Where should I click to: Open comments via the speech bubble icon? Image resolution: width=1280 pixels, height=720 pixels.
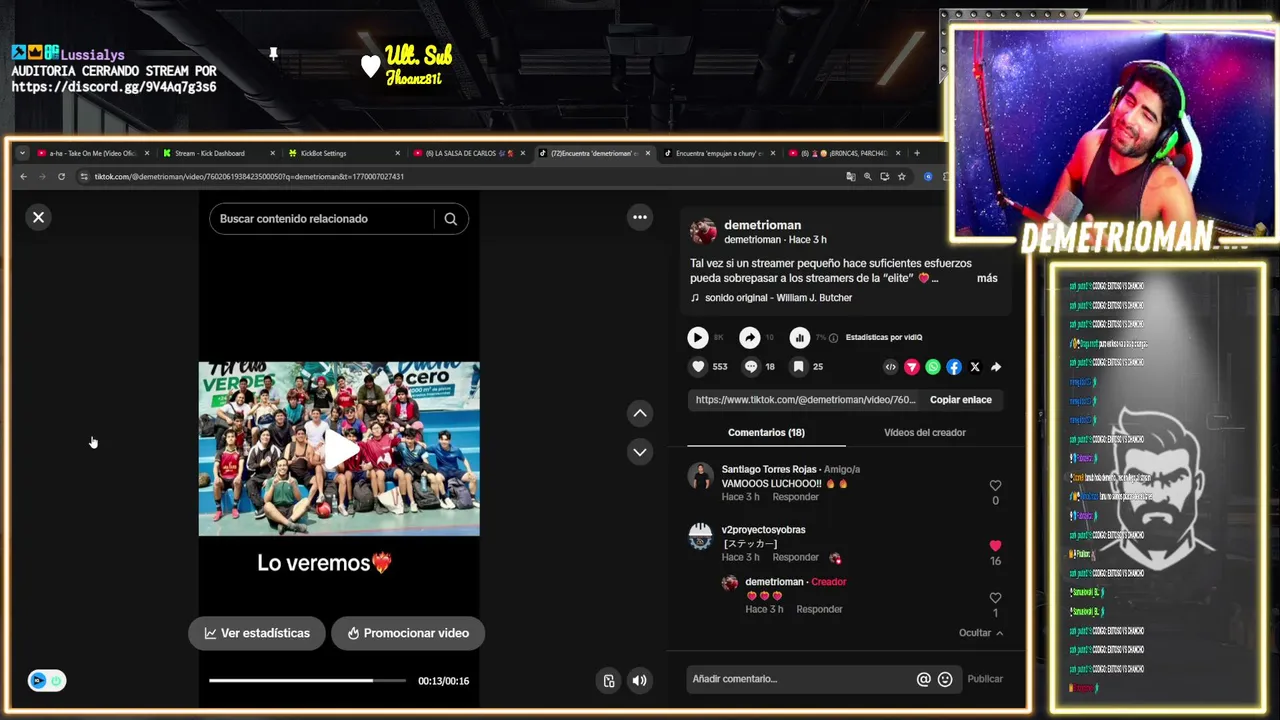click(751, 367)
